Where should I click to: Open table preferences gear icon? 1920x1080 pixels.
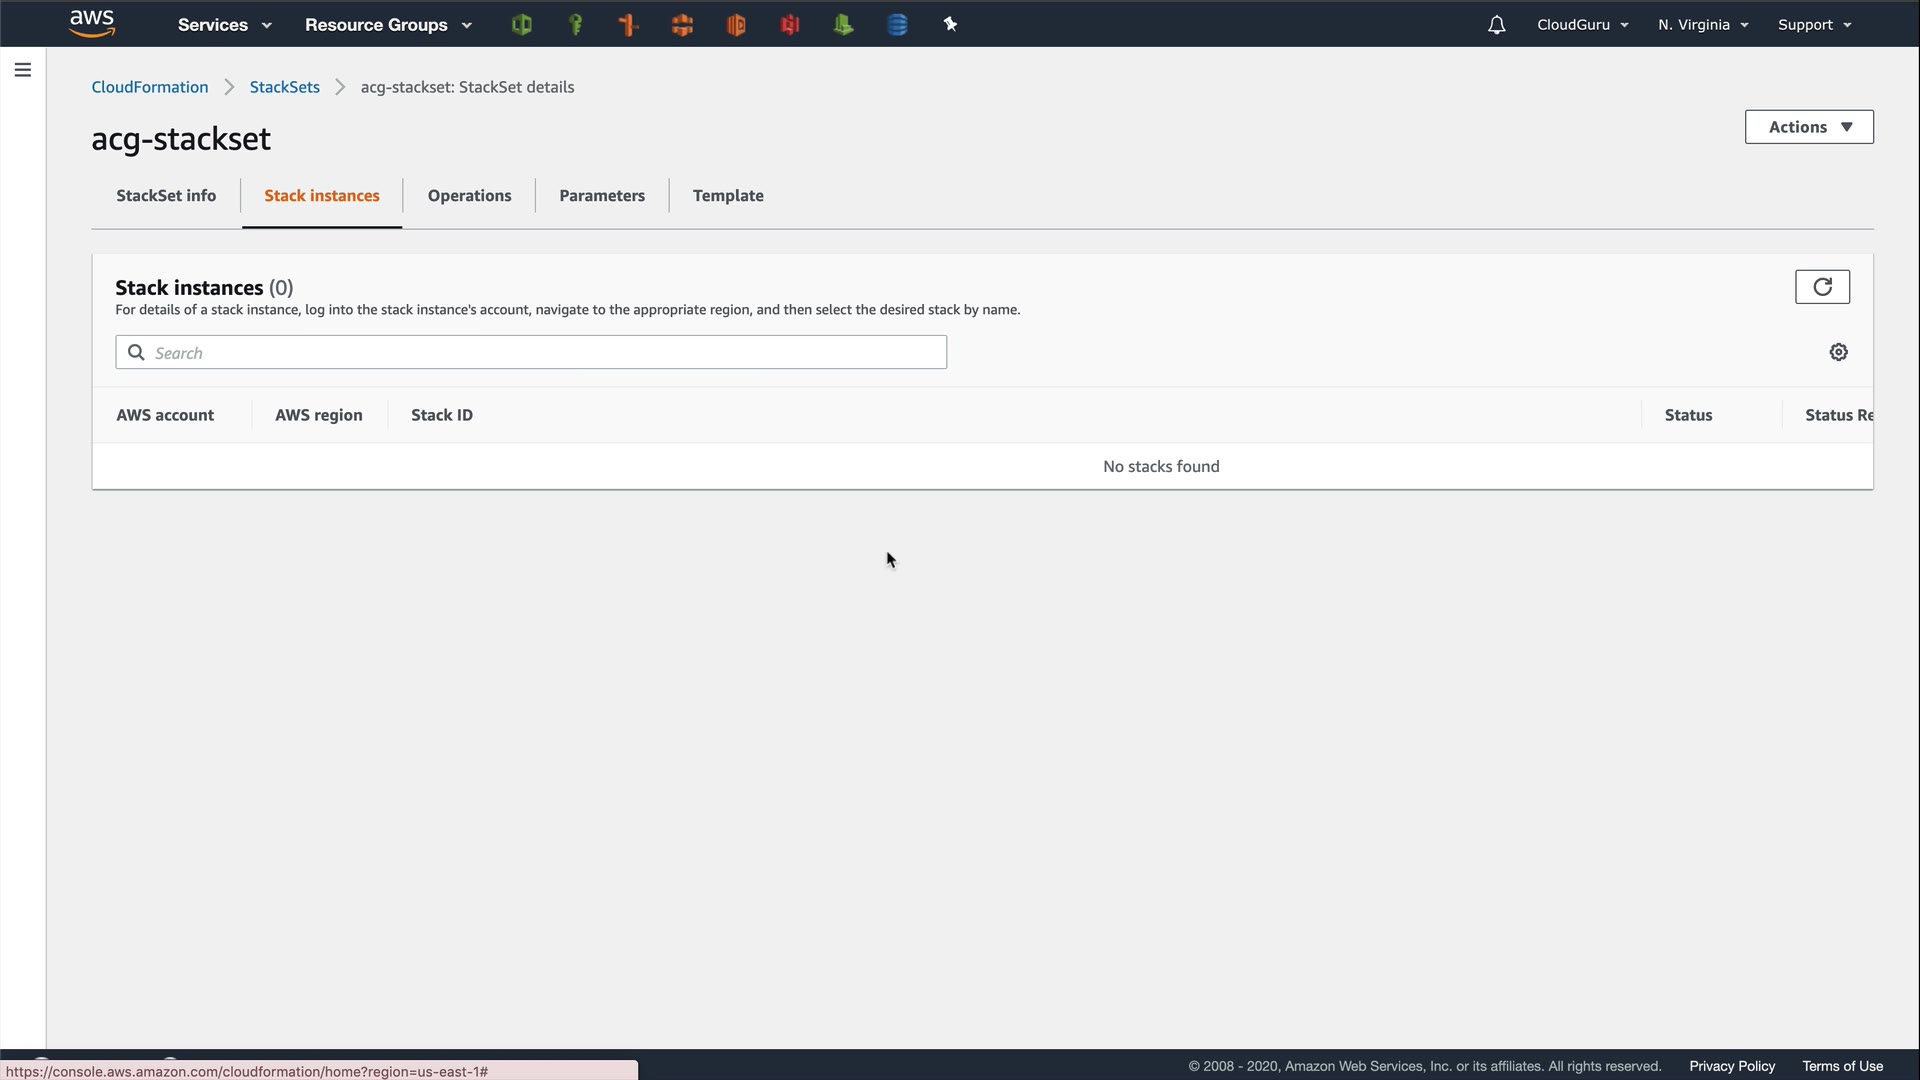click(1838, 352)
